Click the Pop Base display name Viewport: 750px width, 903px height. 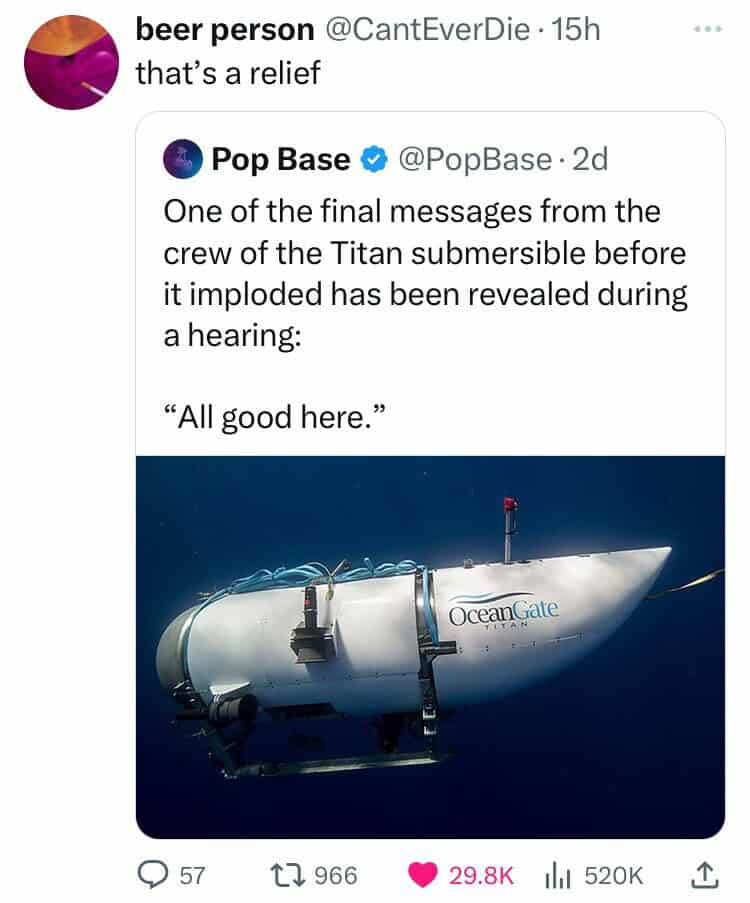pos(281,160)
